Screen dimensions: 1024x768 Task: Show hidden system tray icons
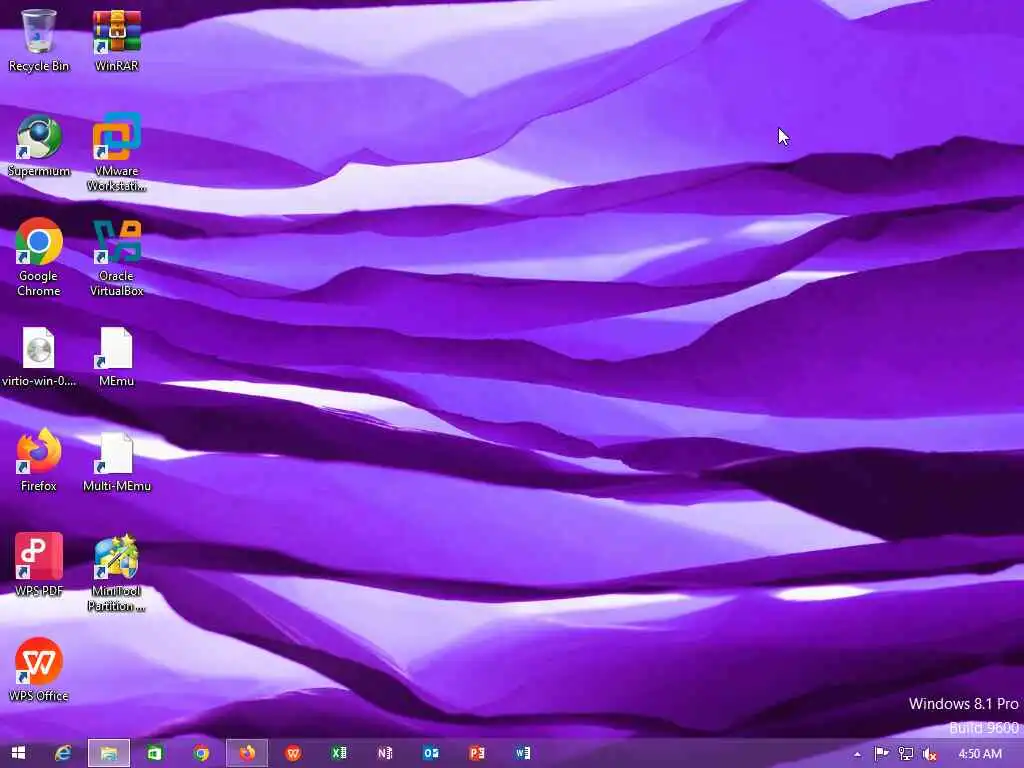(x=857, y=754)
